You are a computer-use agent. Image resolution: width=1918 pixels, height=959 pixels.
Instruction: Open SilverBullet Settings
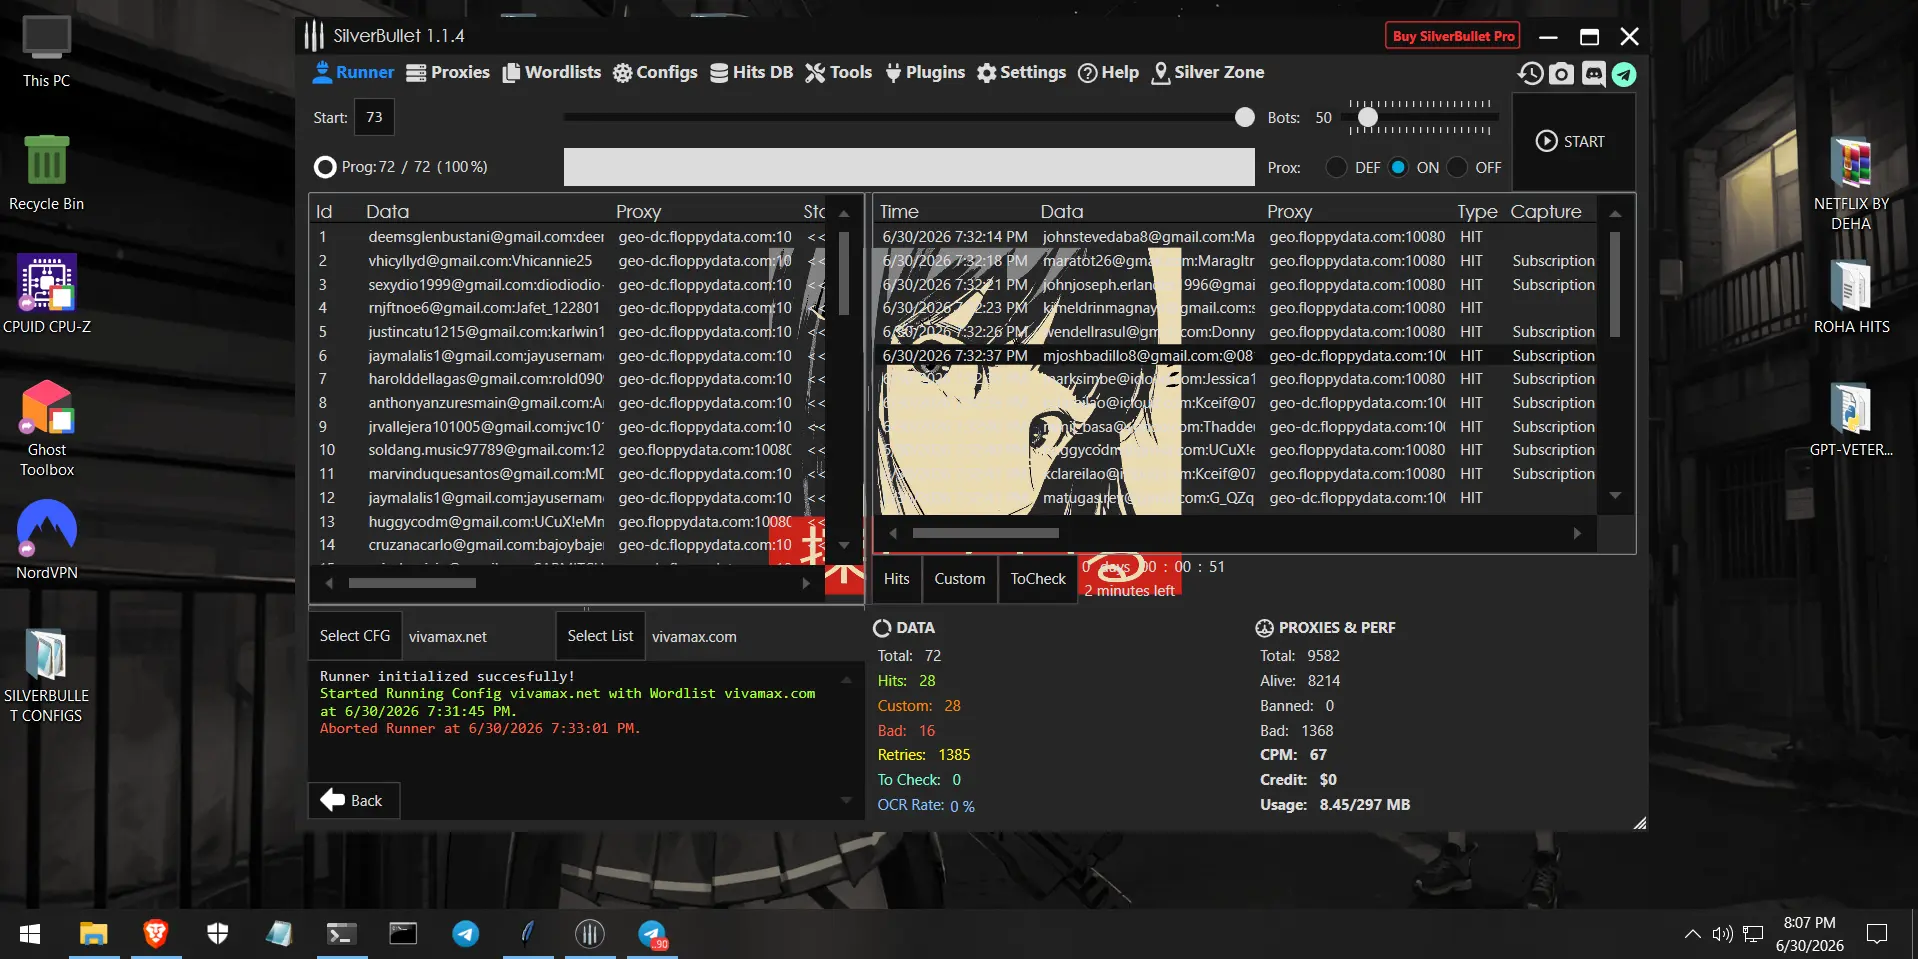click(x=1021, y=72)
